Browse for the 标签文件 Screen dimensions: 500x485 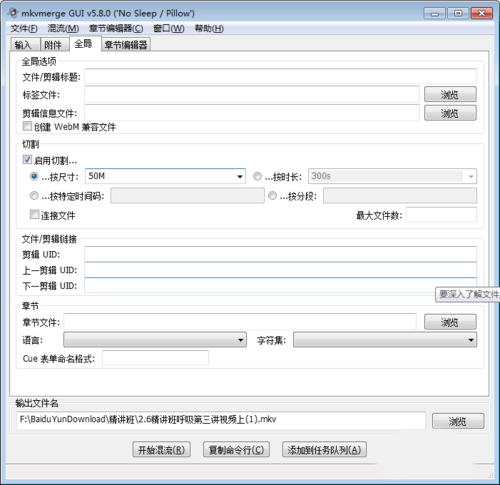tap(450, 94)
